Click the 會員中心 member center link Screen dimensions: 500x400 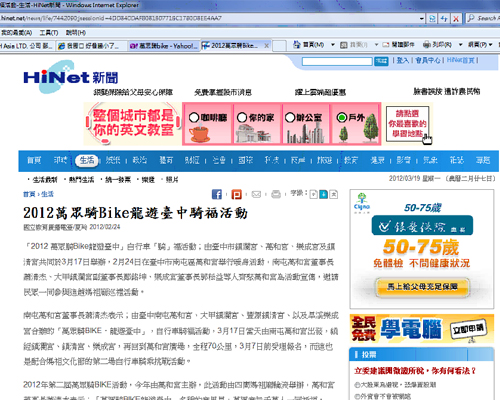pos(428,60)
